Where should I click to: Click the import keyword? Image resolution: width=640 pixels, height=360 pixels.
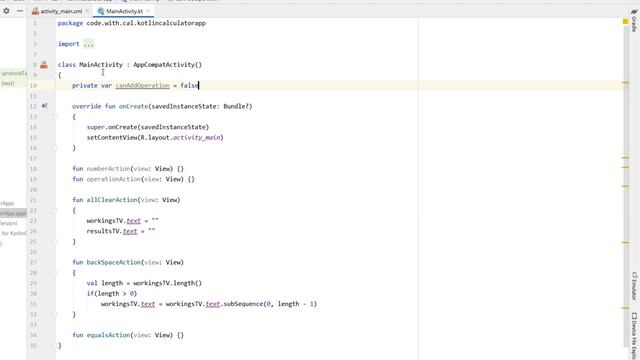click(x=69, y=44)
